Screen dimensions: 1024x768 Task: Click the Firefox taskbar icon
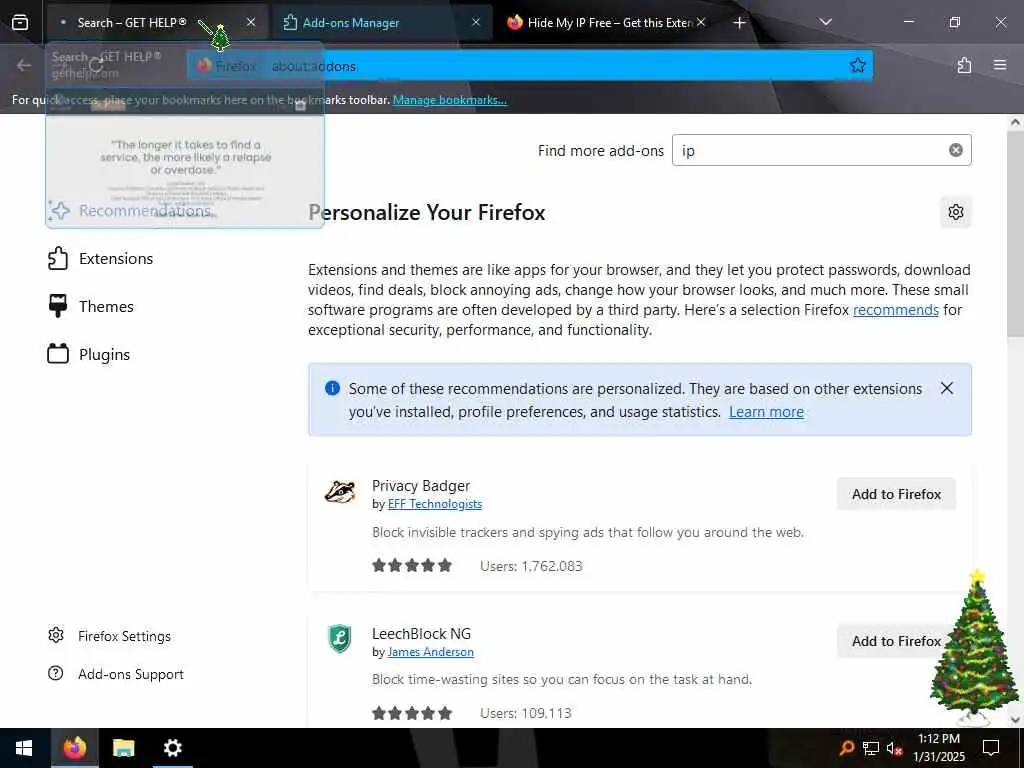[x=74, y=748]
